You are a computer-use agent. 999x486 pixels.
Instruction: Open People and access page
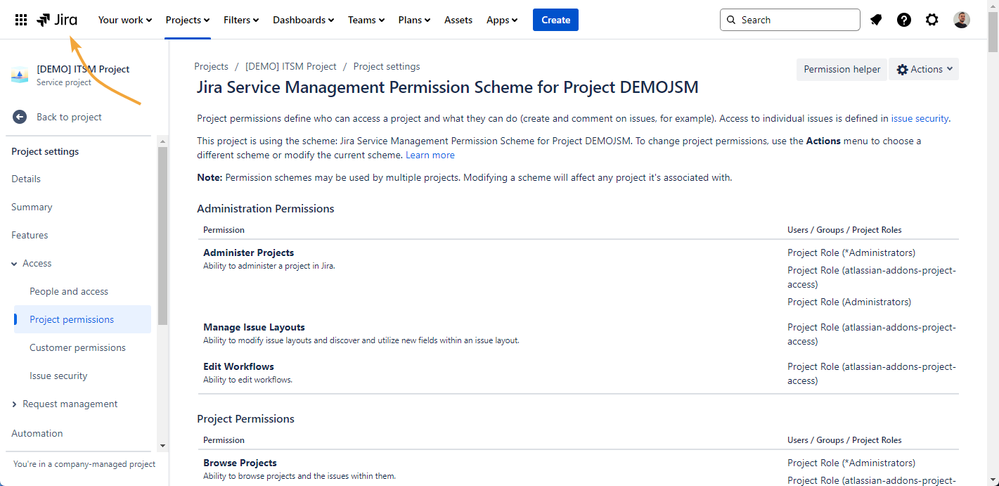pos(69,291)
